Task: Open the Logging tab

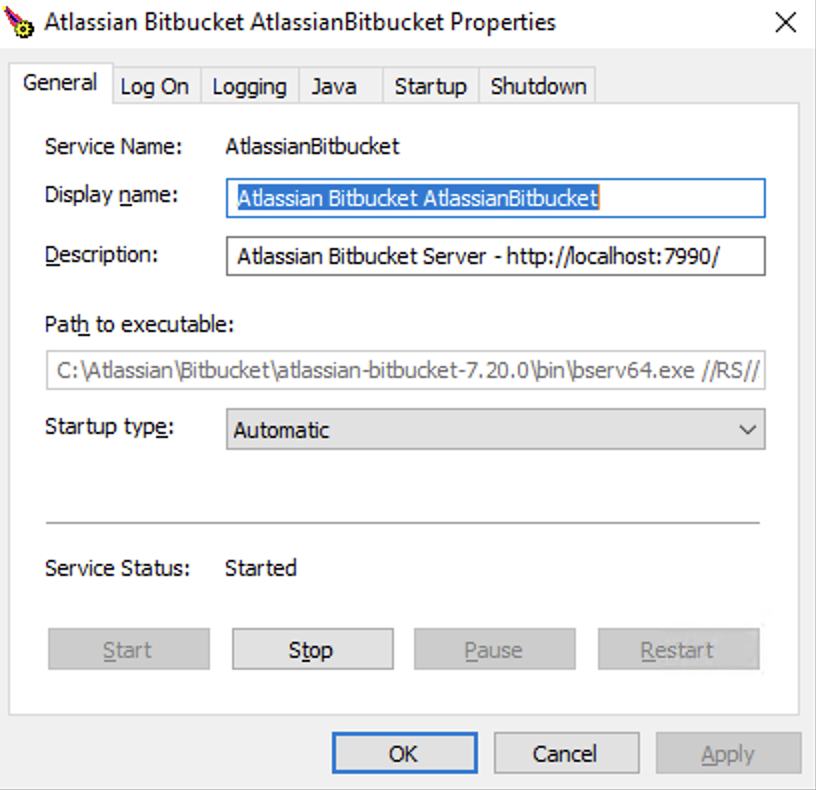Action: (249, 86)
